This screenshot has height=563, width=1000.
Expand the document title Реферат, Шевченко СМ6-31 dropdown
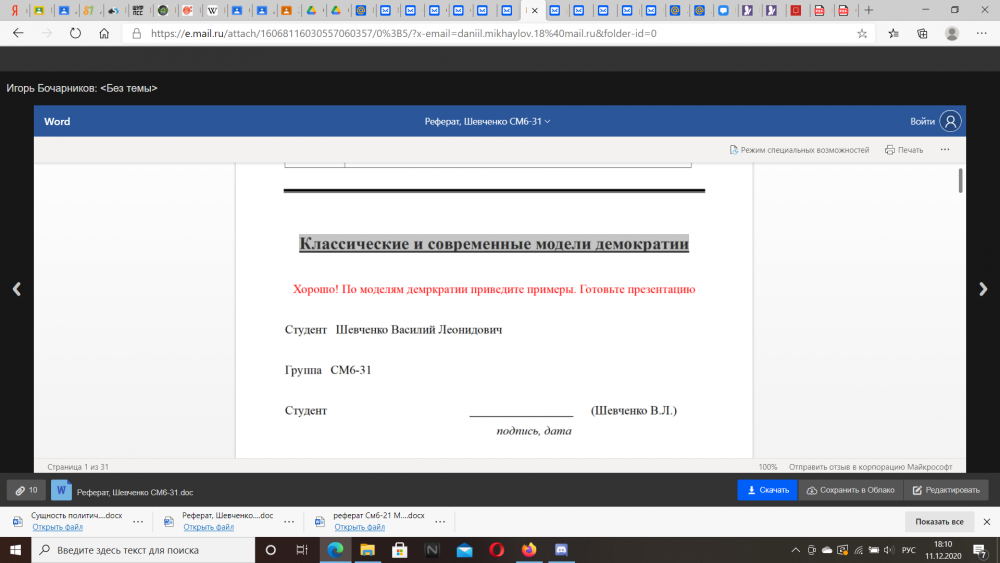[x=487, y=121]
